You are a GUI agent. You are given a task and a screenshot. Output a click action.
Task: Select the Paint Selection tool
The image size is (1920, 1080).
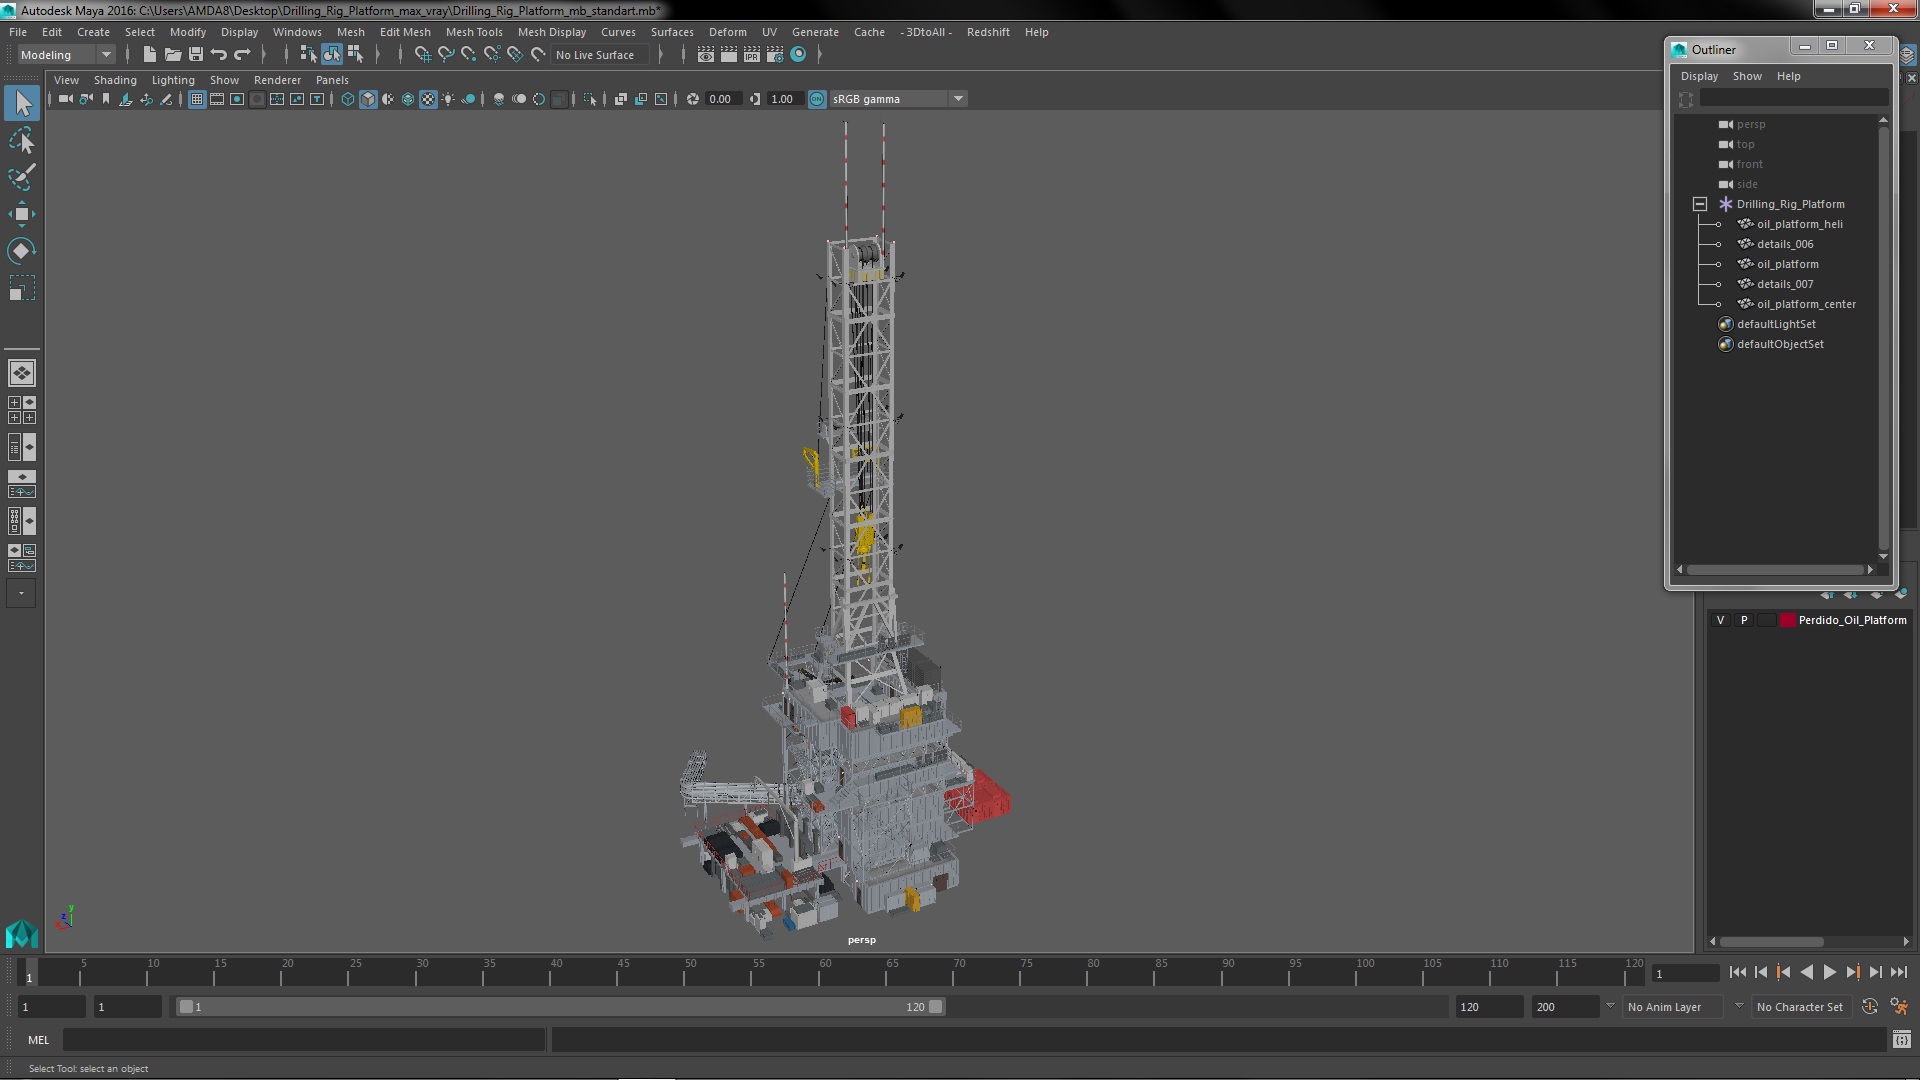(x=22, y=178)
